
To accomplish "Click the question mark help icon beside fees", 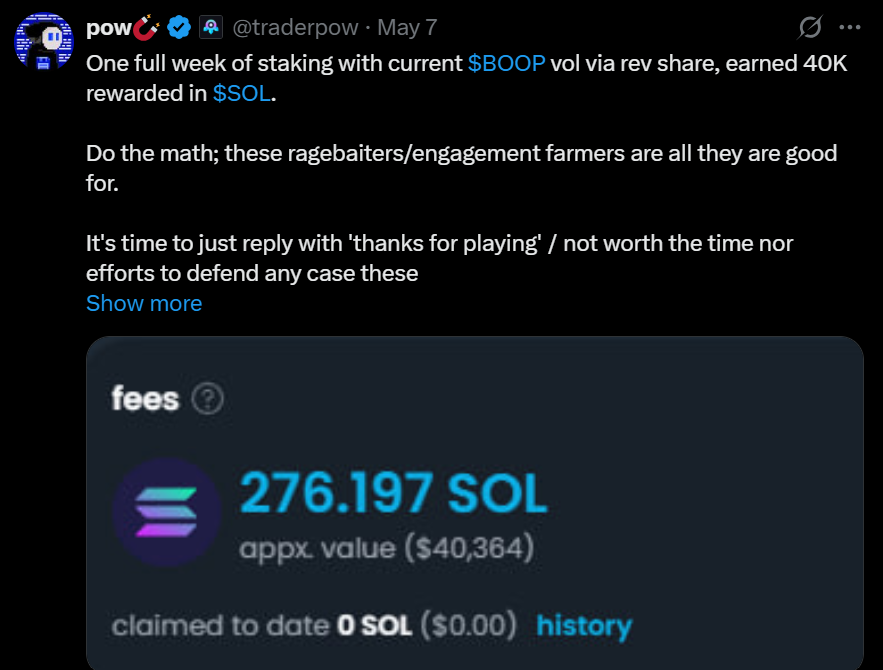I will (208, 399).
